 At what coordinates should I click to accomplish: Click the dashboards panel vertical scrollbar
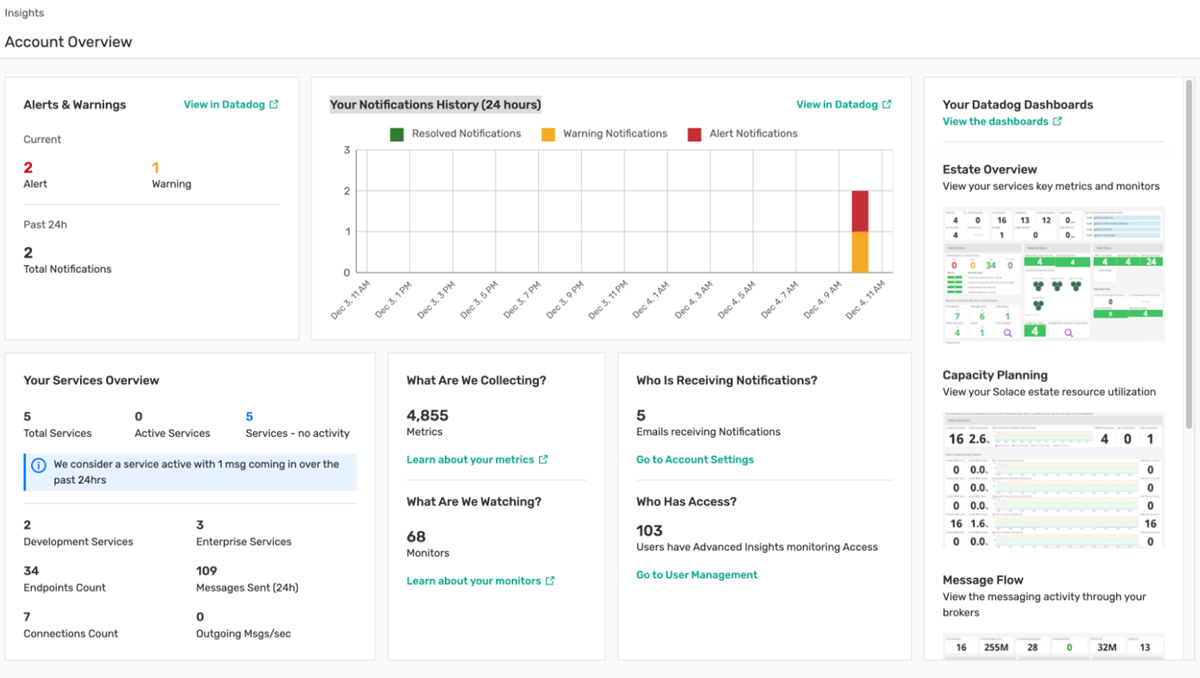1188,250
